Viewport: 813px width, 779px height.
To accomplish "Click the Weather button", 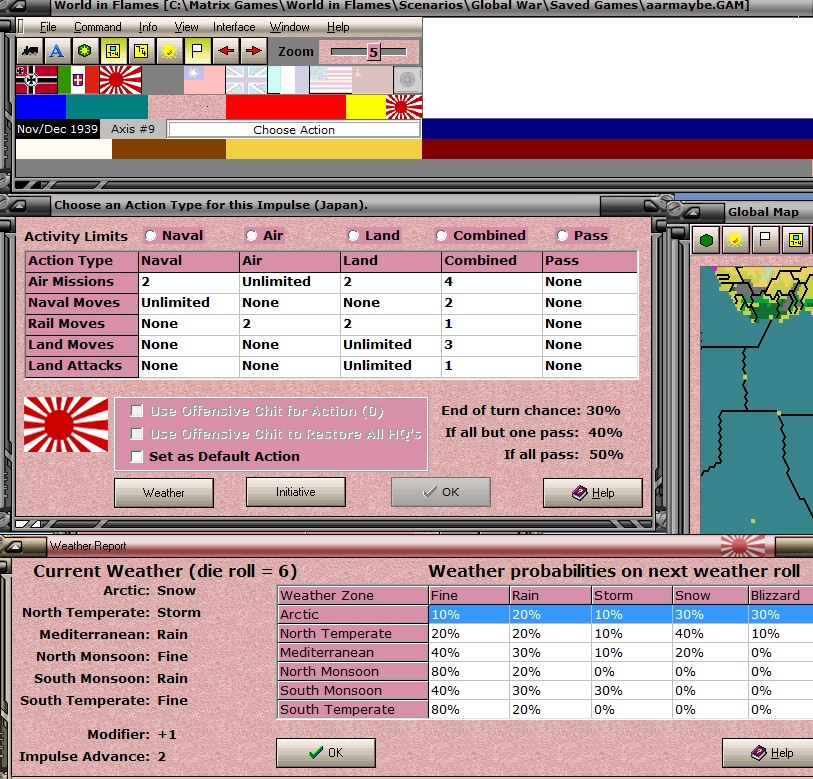I will point(164,493).
